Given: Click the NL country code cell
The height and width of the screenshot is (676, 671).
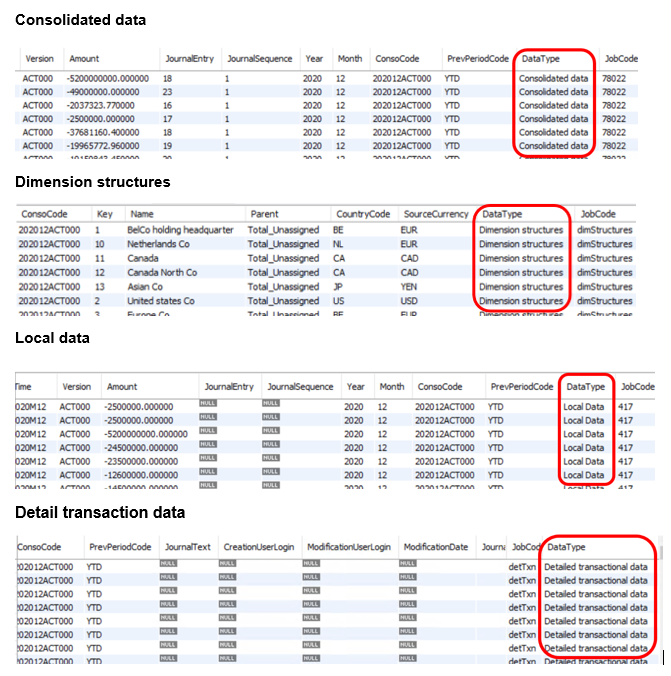Looking at the screenshot, I should pyautogui.click(x=338, y=244).
